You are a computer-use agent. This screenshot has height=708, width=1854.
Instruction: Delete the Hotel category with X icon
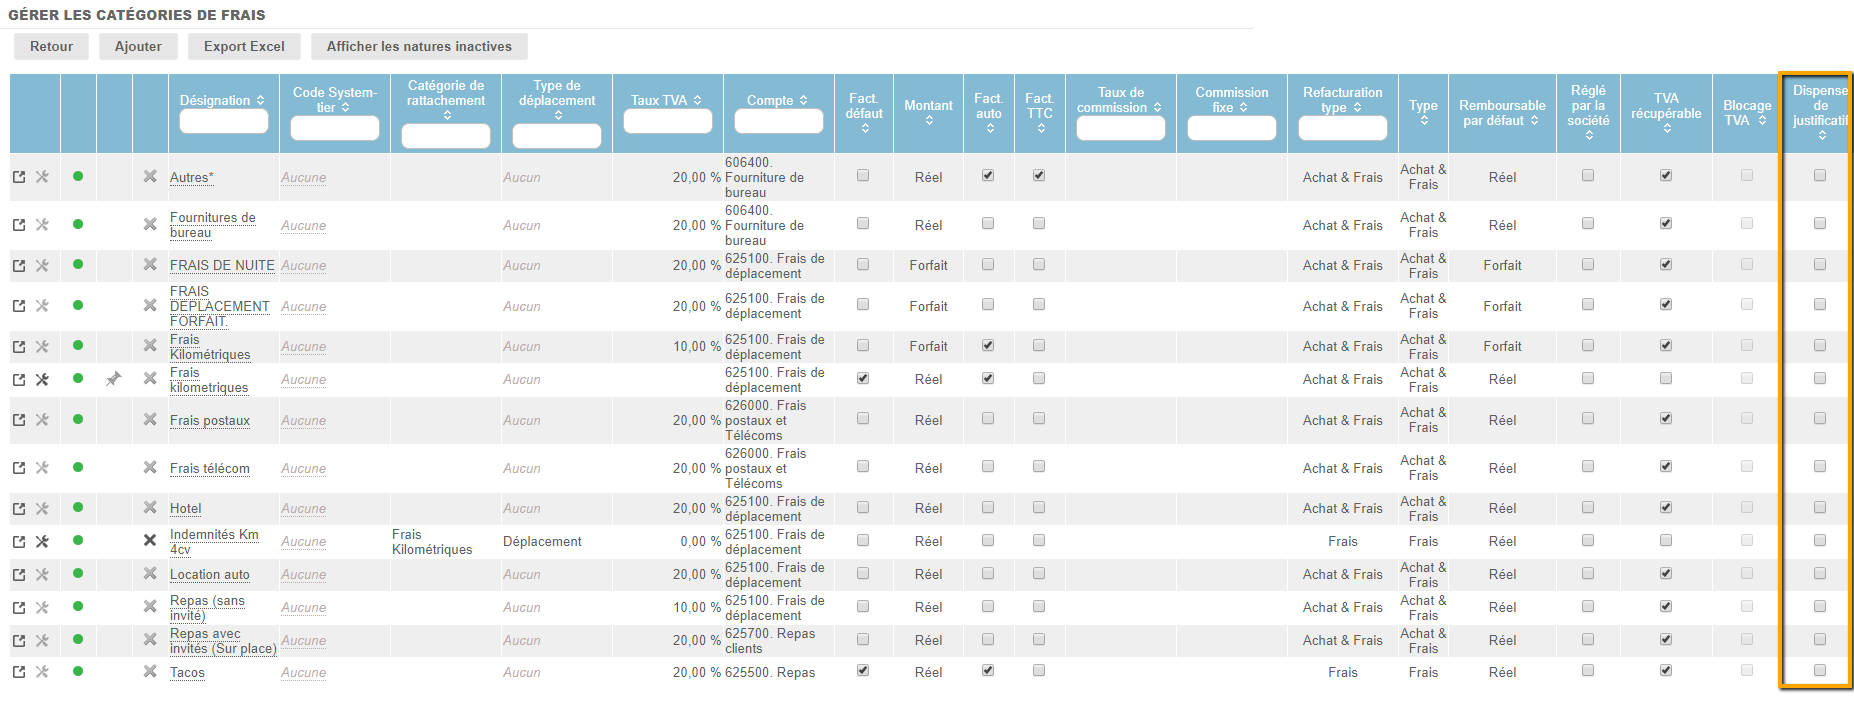(x=150, y=508)
